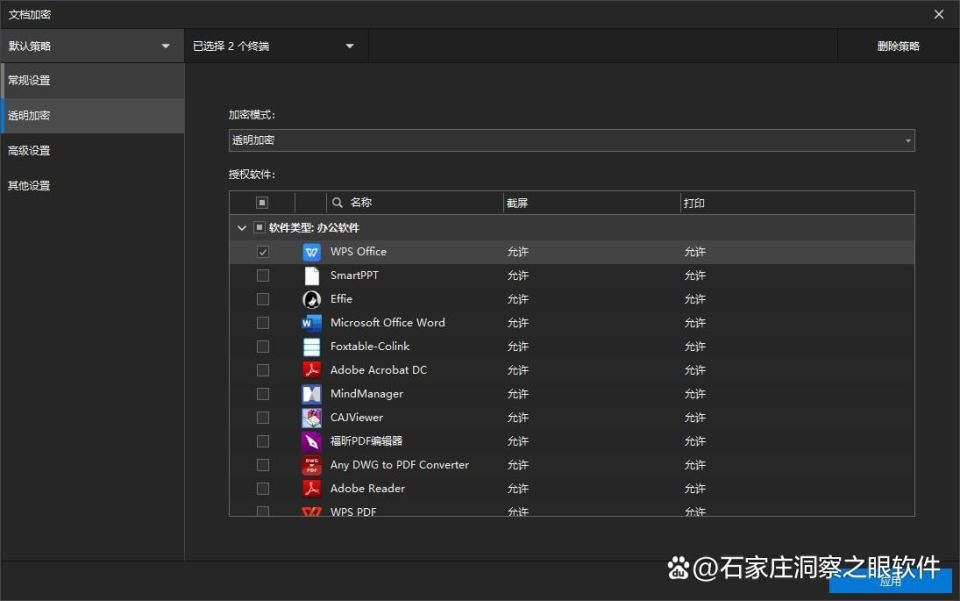Check the SmartPPT checkbox

[263, 275]
